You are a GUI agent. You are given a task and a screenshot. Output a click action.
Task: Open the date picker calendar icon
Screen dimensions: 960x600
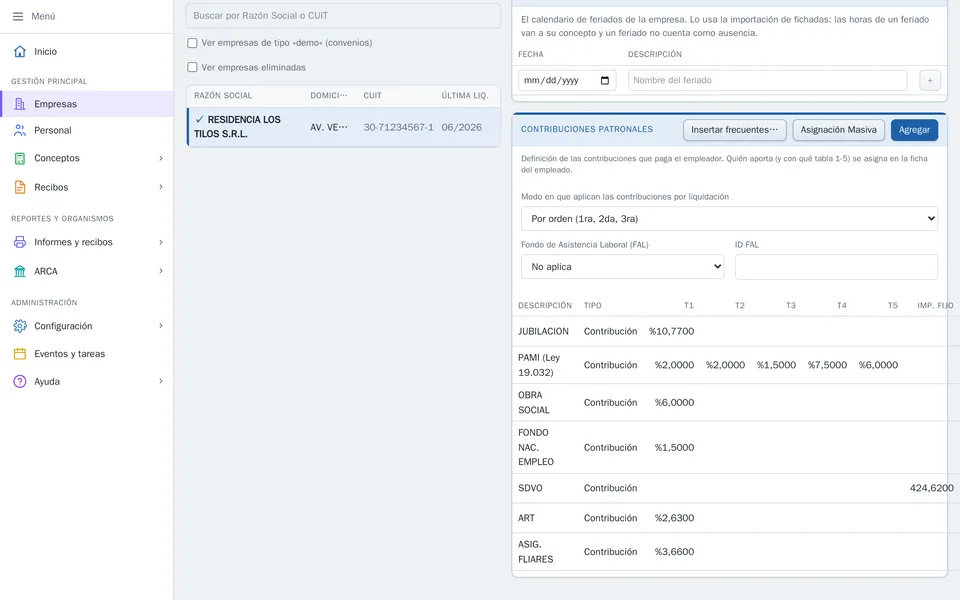(605, 80)
